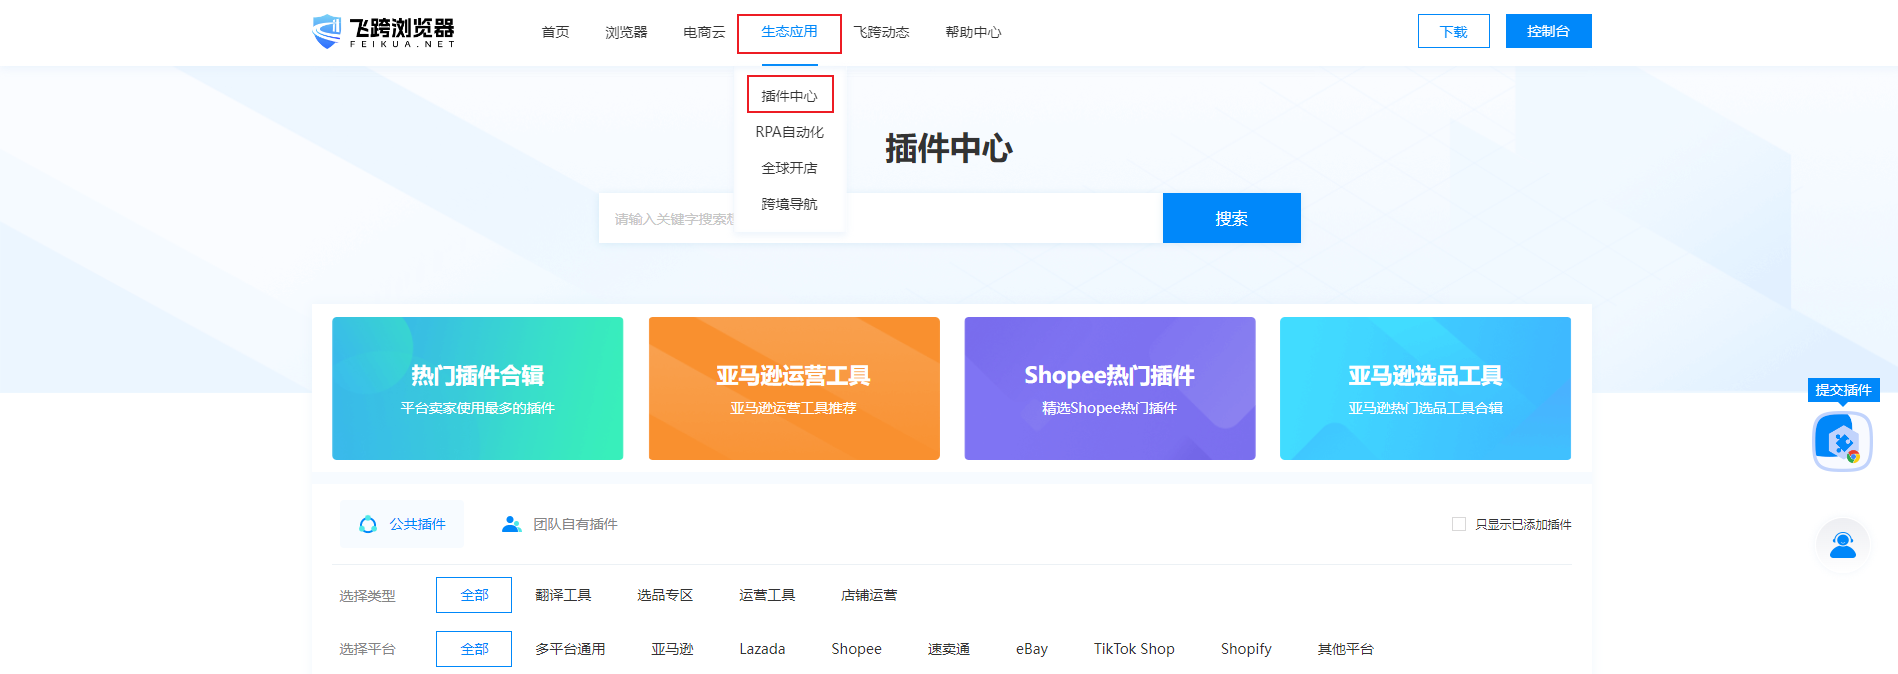This screenshot has width=1898, height=674.
Task: Open the submit plugin floating icon
Action: [x=1842, y=441]
